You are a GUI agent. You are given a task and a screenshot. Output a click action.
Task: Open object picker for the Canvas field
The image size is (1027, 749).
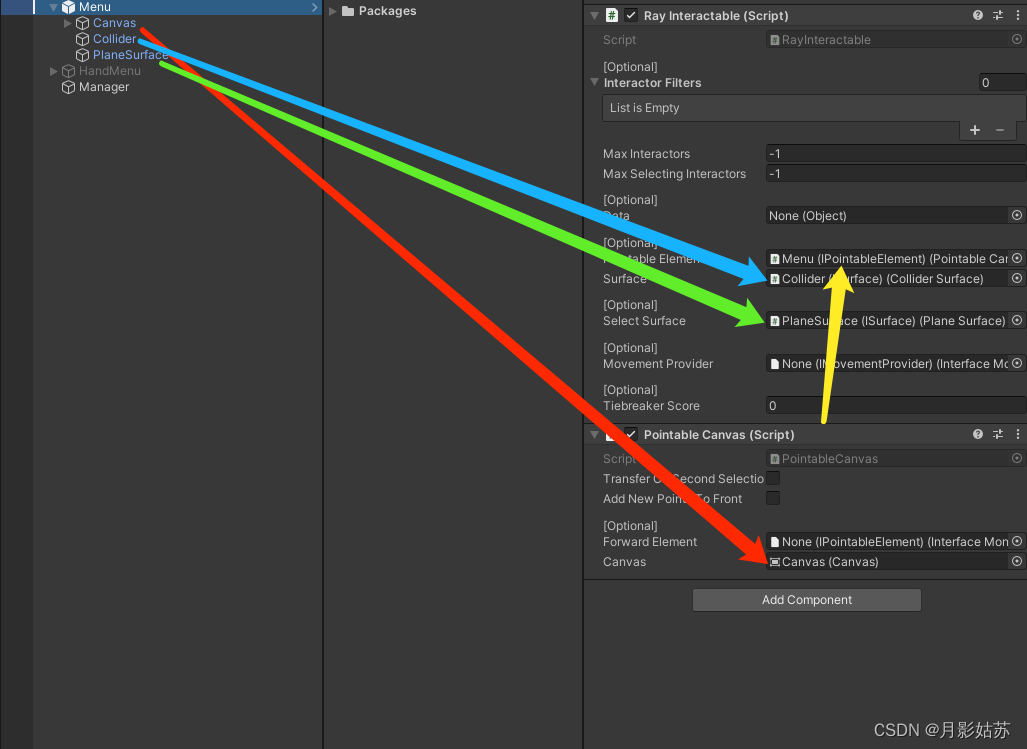1017,561
